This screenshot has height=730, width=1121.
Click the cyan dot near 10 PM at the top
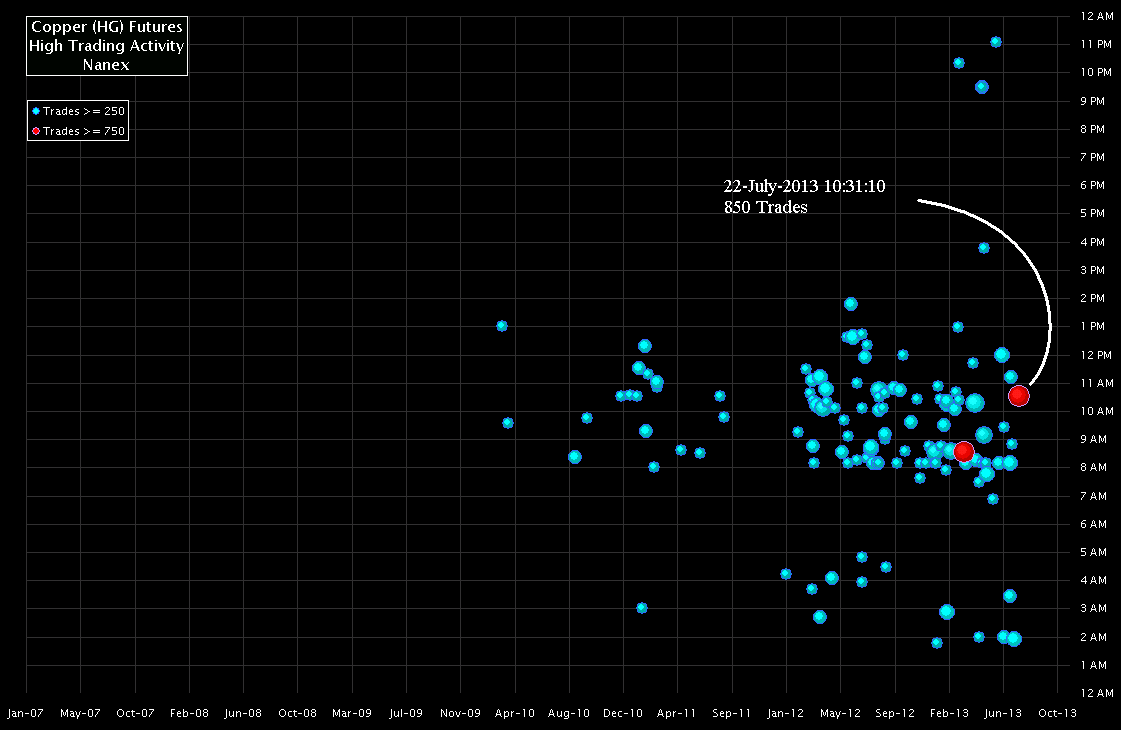coord(958,63)
